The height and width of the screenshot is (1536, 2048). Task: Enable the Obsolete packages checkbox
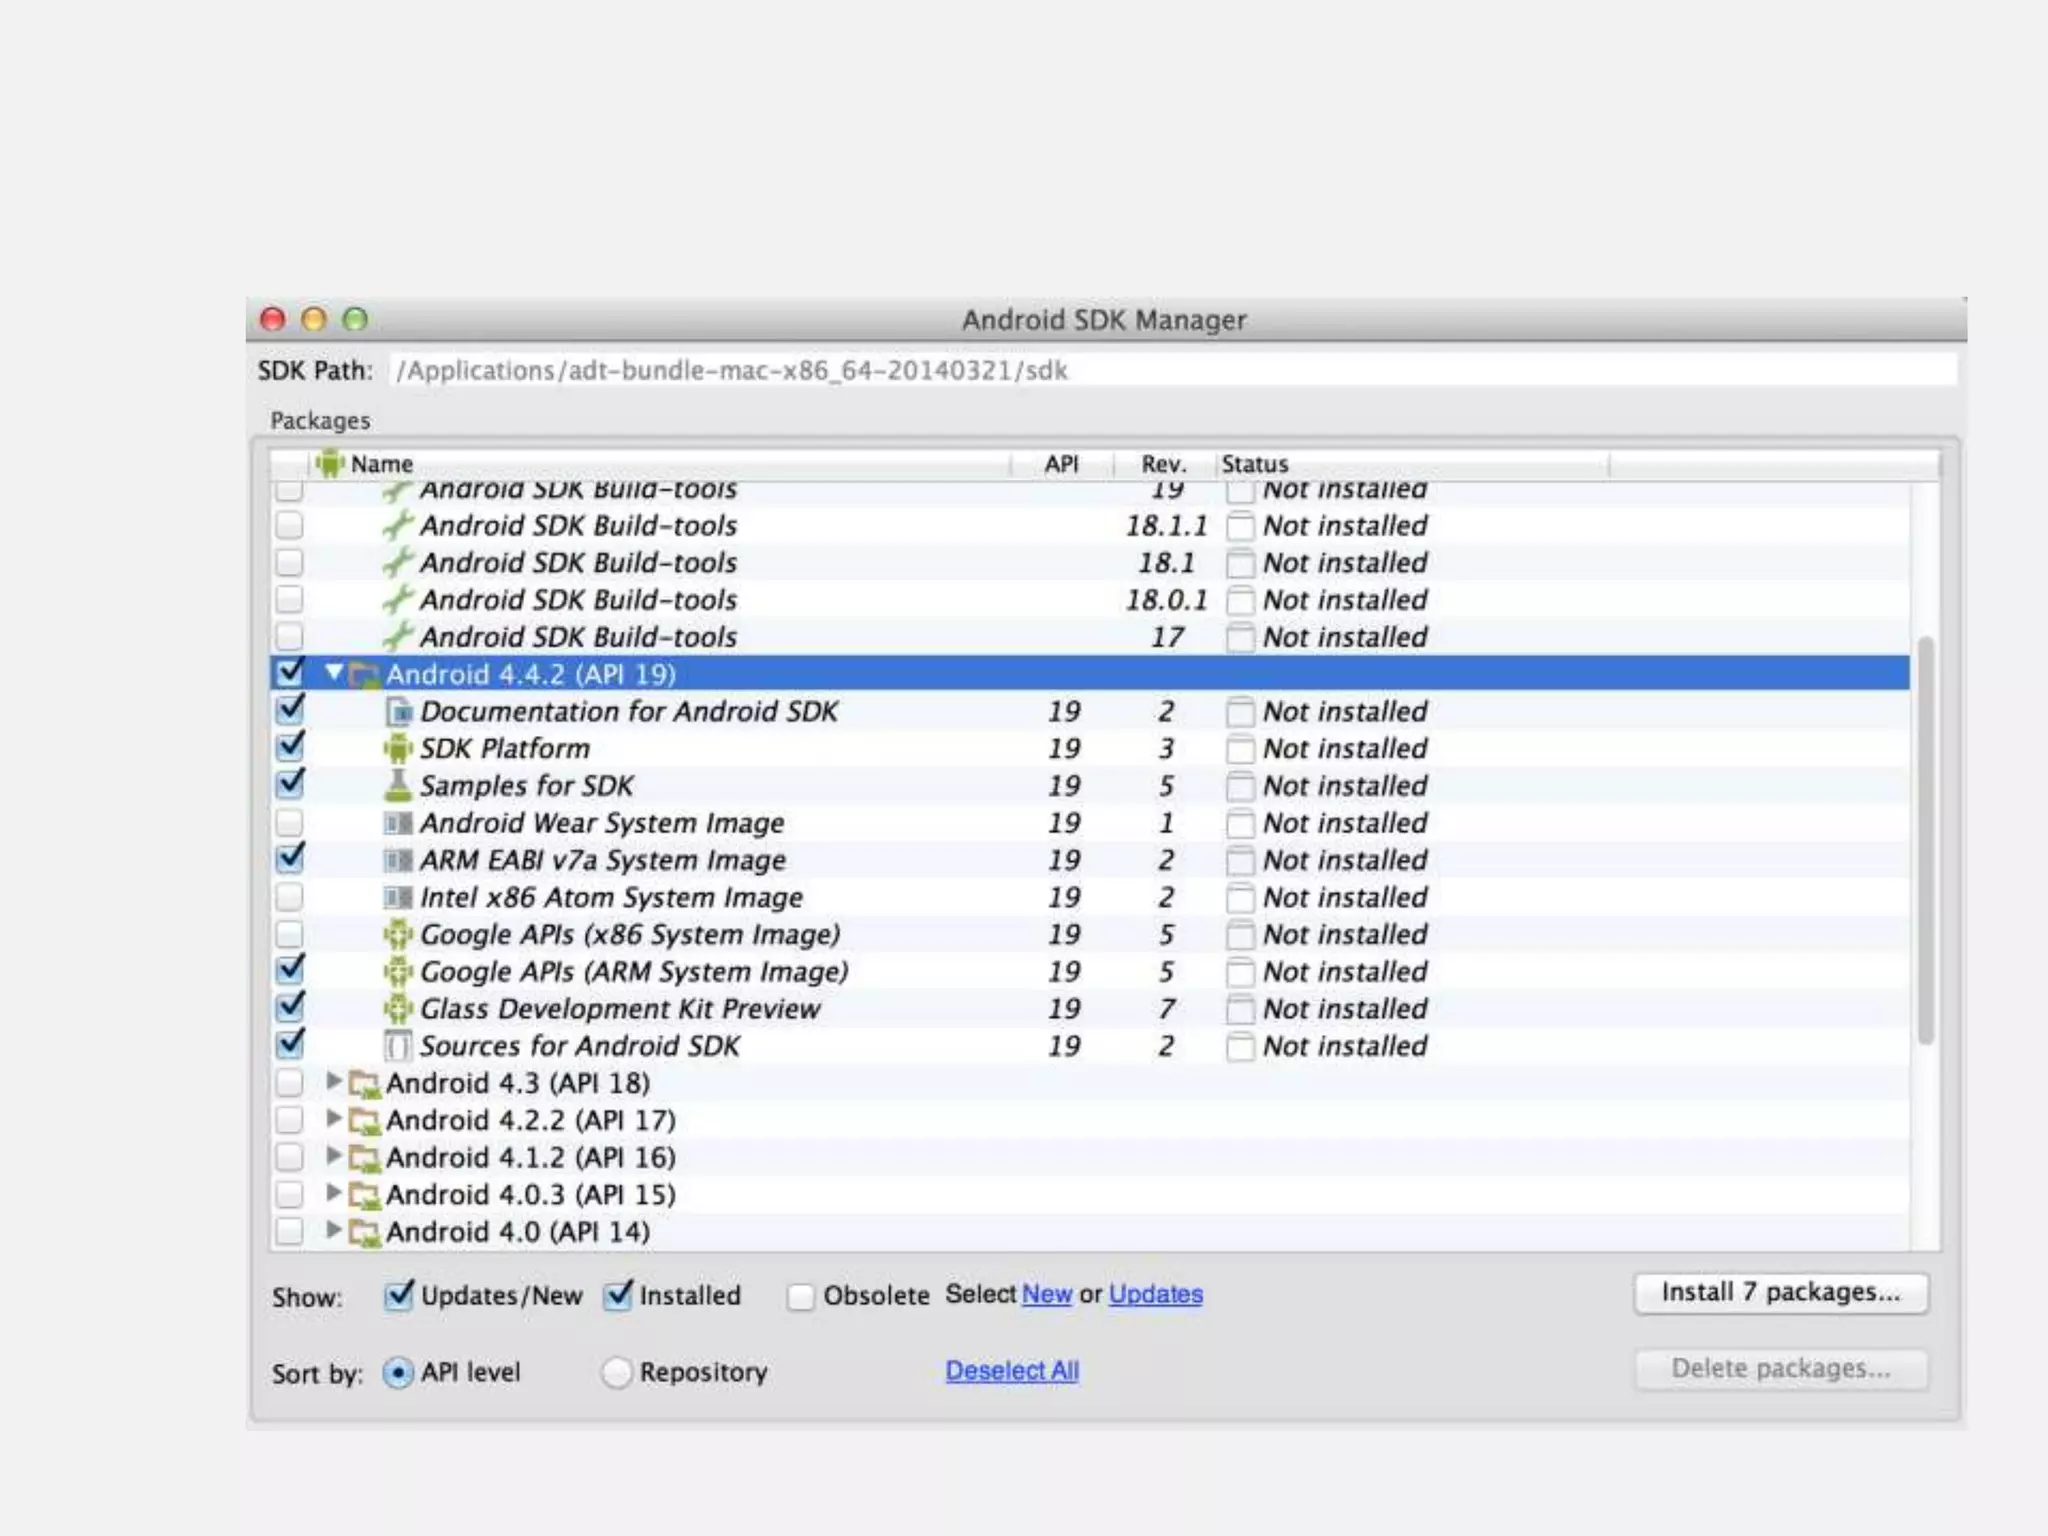pyautogui.click(x=801, y=1297)
